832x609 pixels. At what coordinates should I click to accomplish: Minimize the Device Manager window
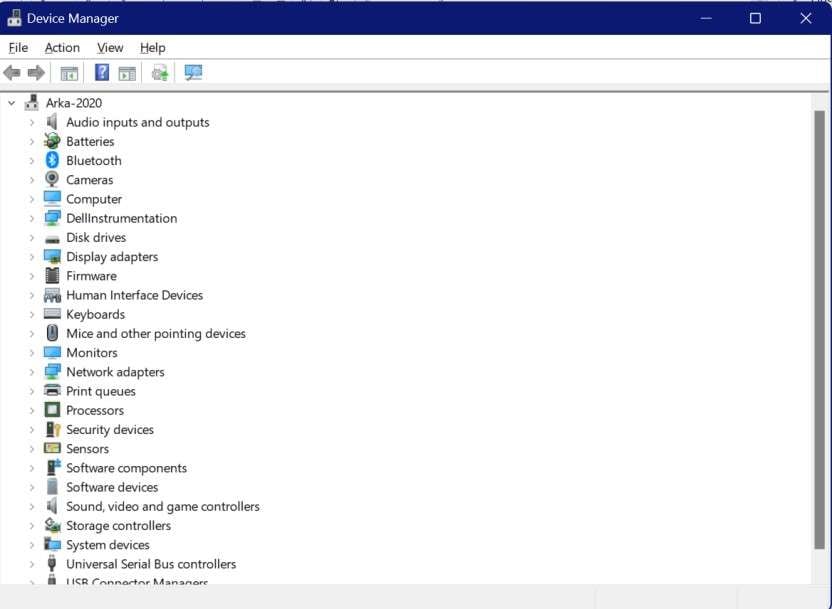coord(706,19)
